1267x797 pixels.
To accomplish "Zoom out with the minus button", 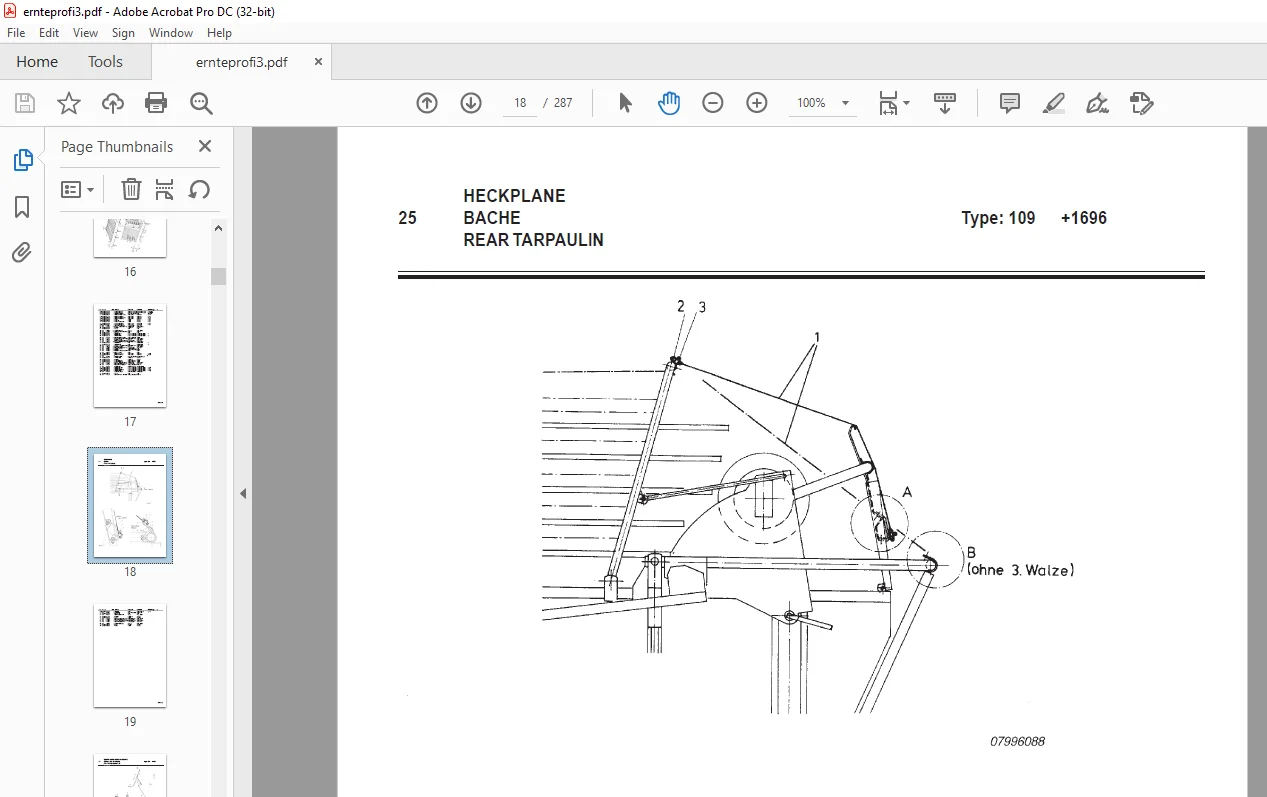I will pos(713,103).
